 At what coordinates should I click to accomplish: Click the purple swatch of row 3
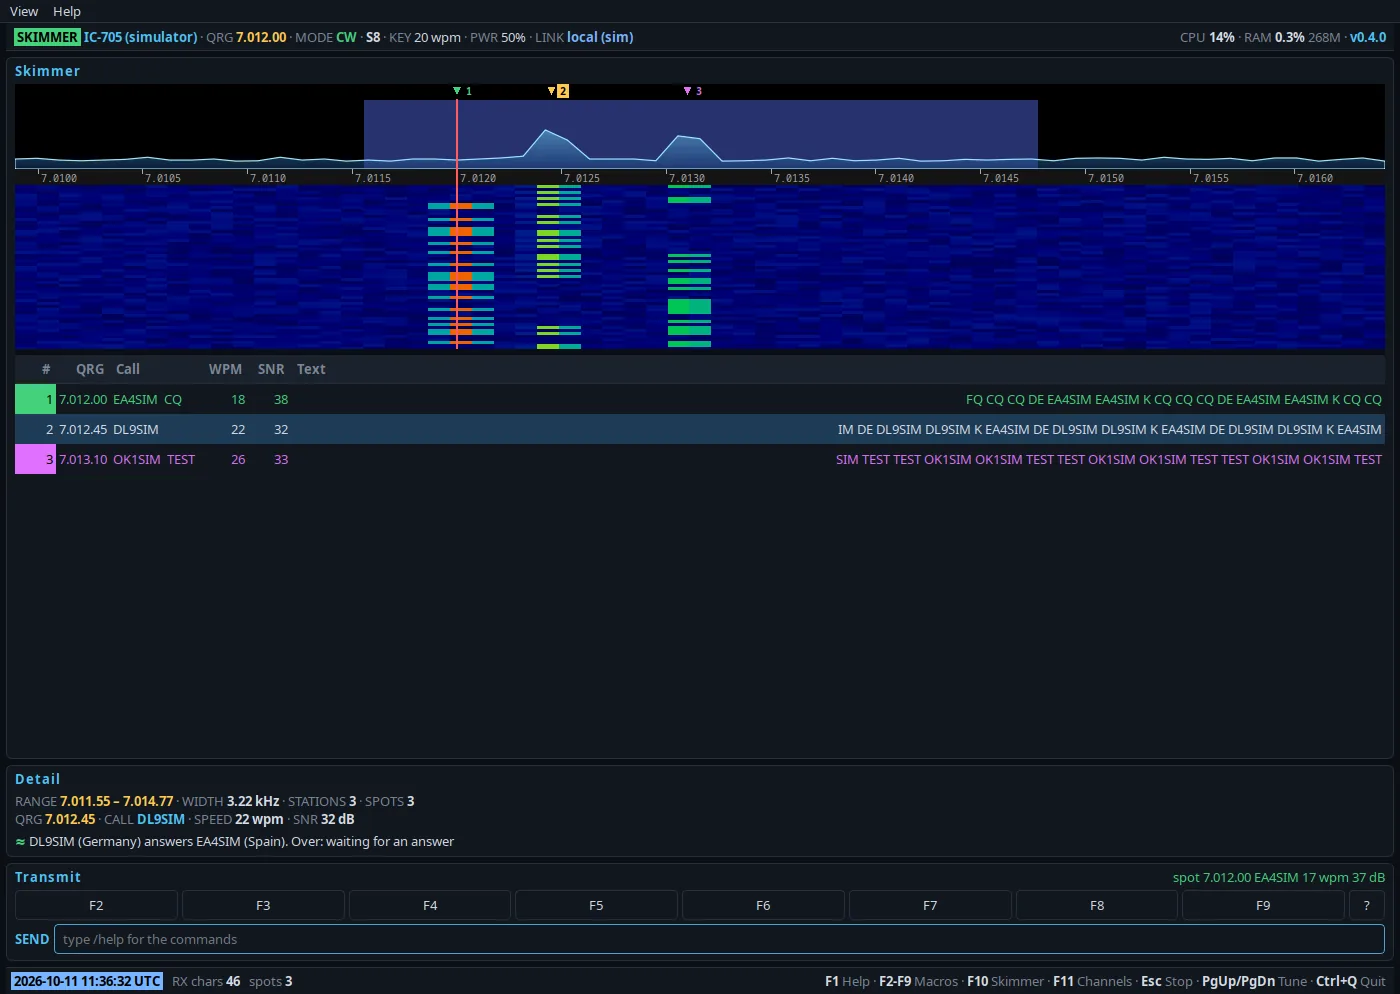pos(35,459)
